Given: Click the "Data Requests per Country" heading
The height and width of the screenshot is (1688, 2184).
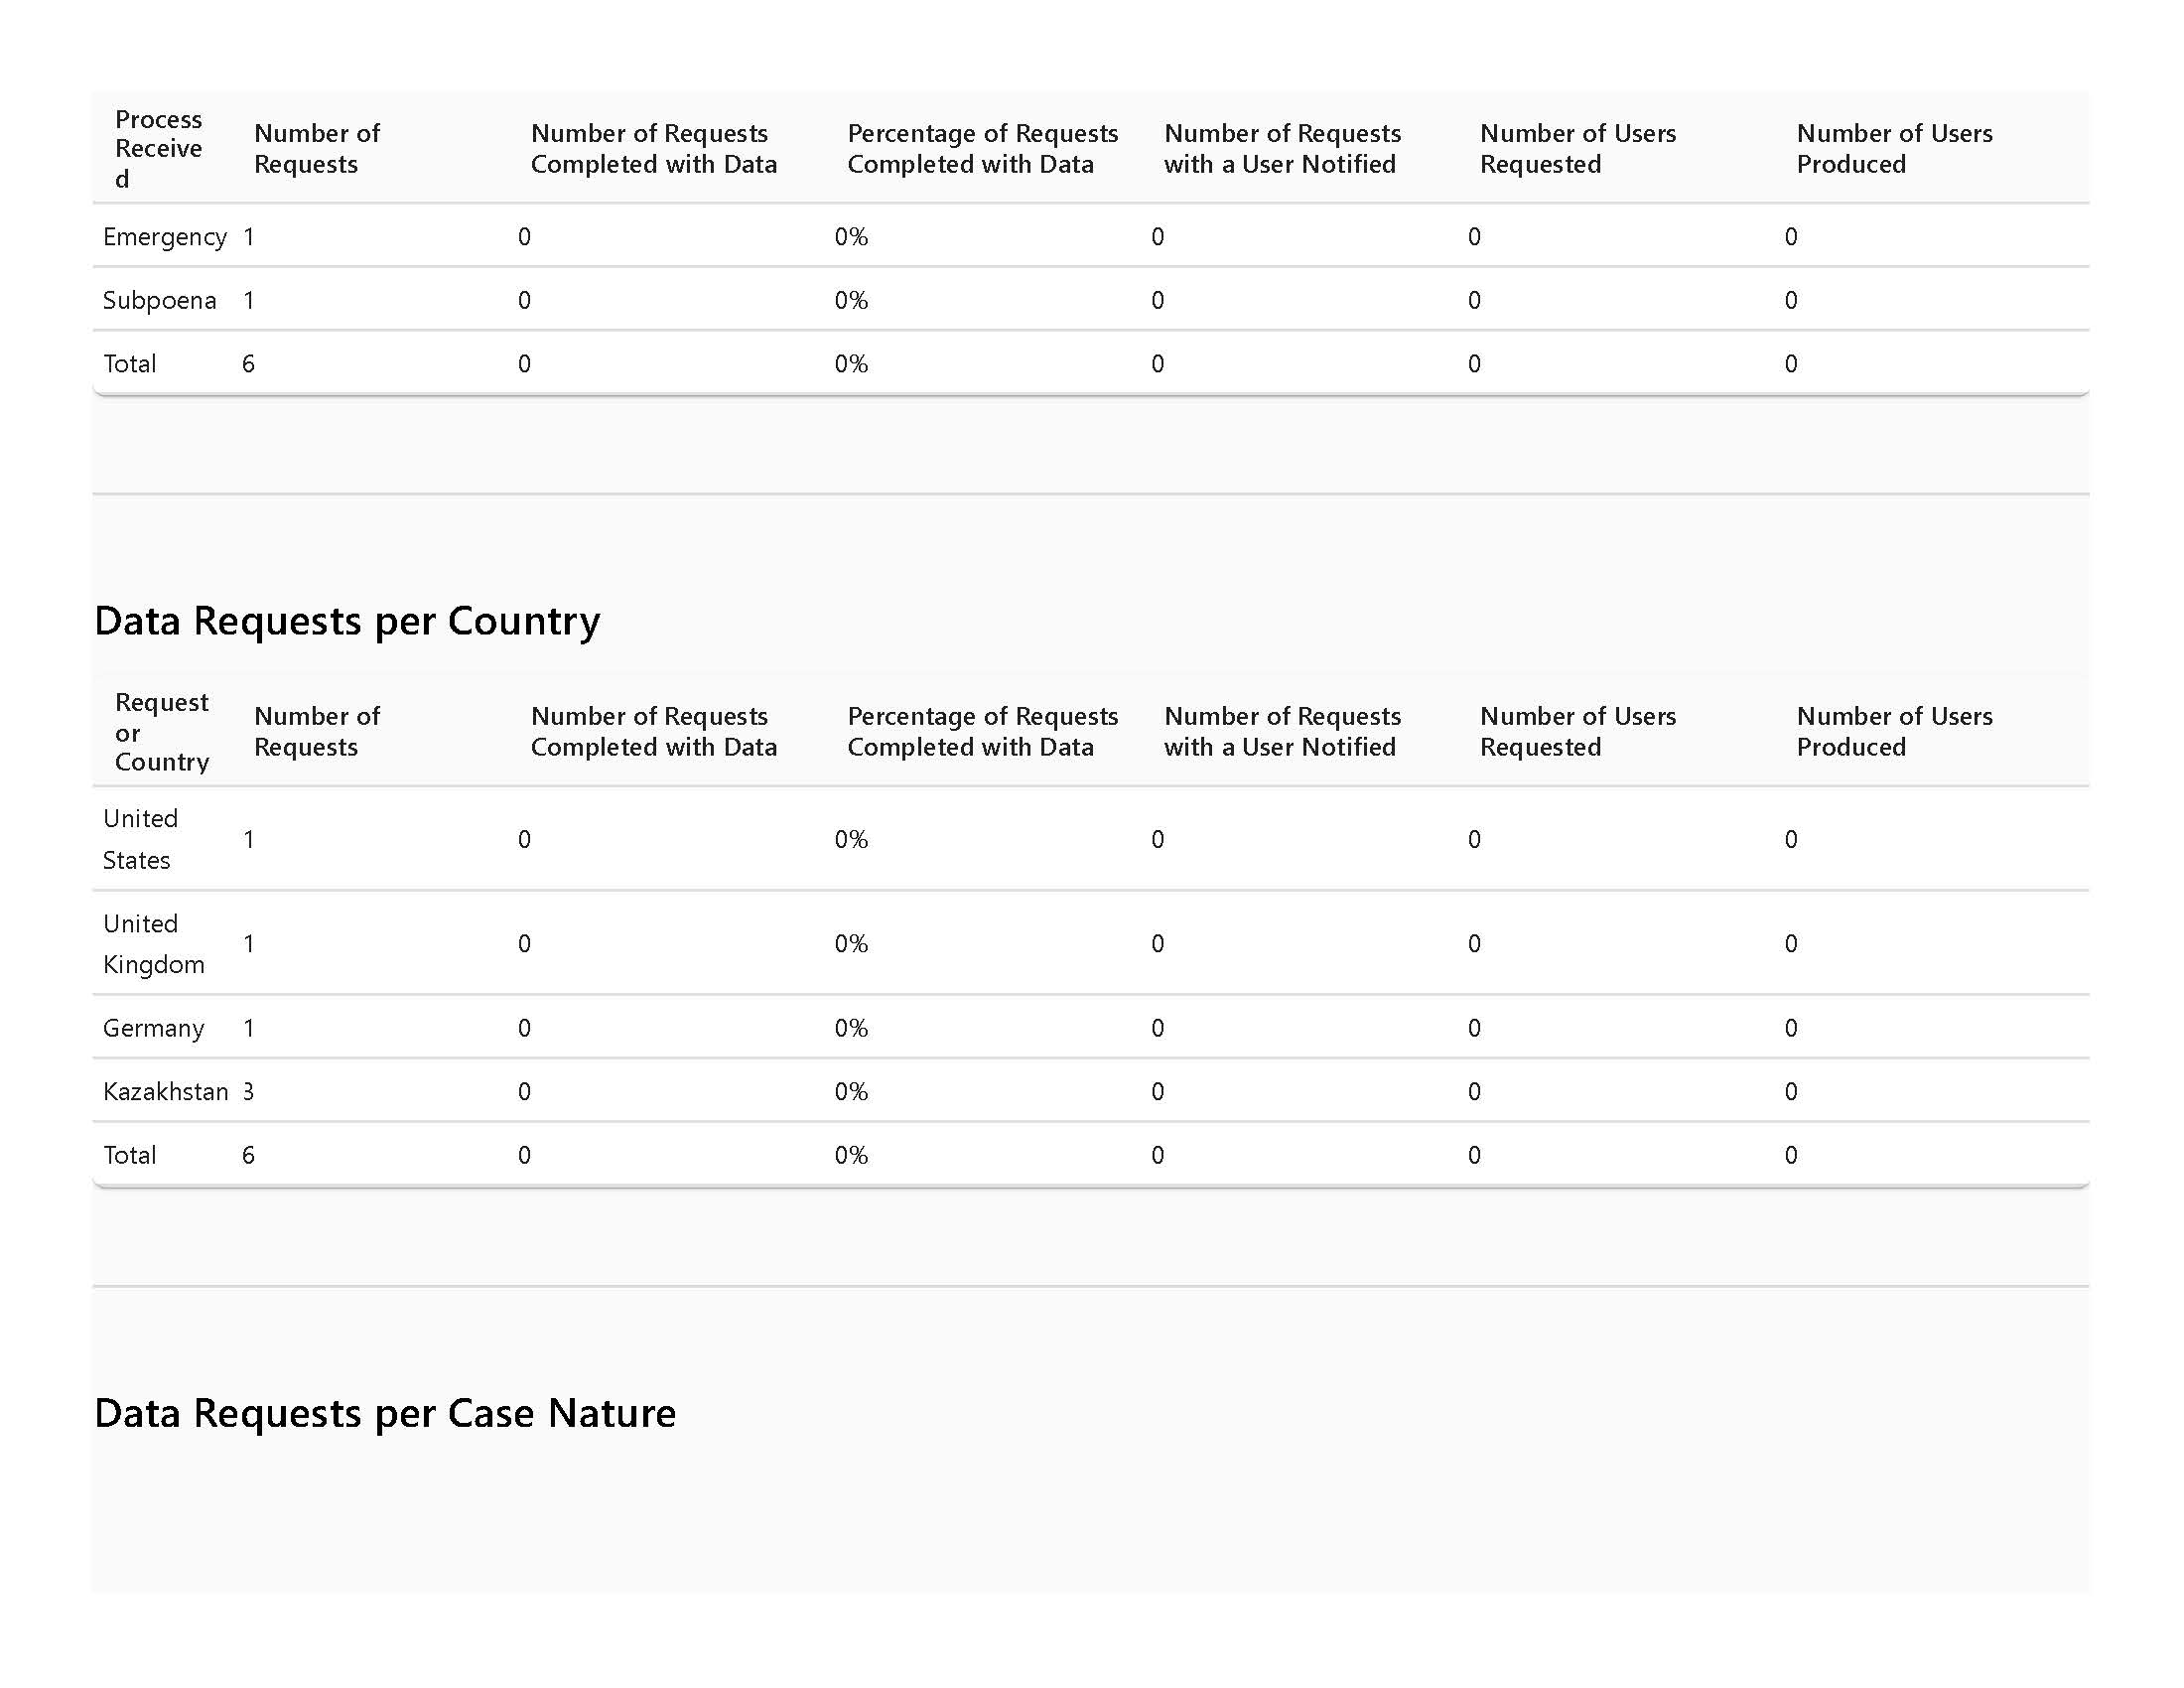Looking at the screenshot, I should pyautogui.click(x=347, y=621).
